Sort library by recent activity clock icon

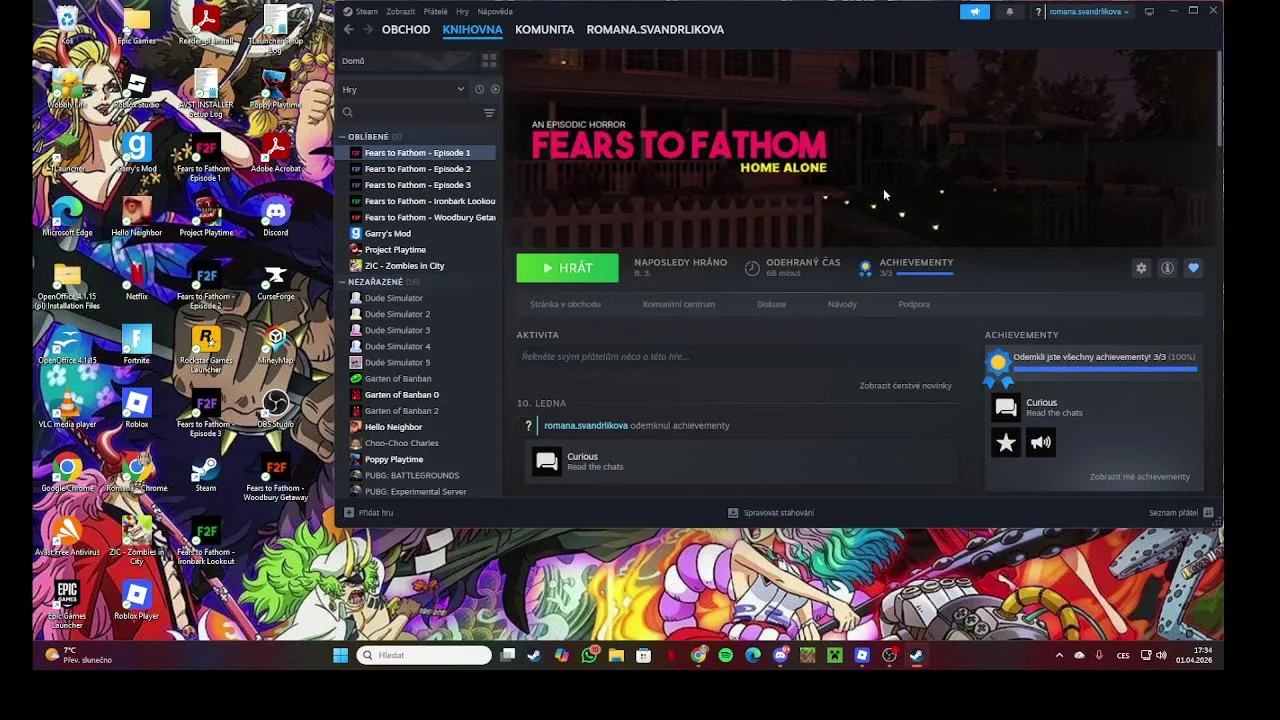[x=479, y=89]
